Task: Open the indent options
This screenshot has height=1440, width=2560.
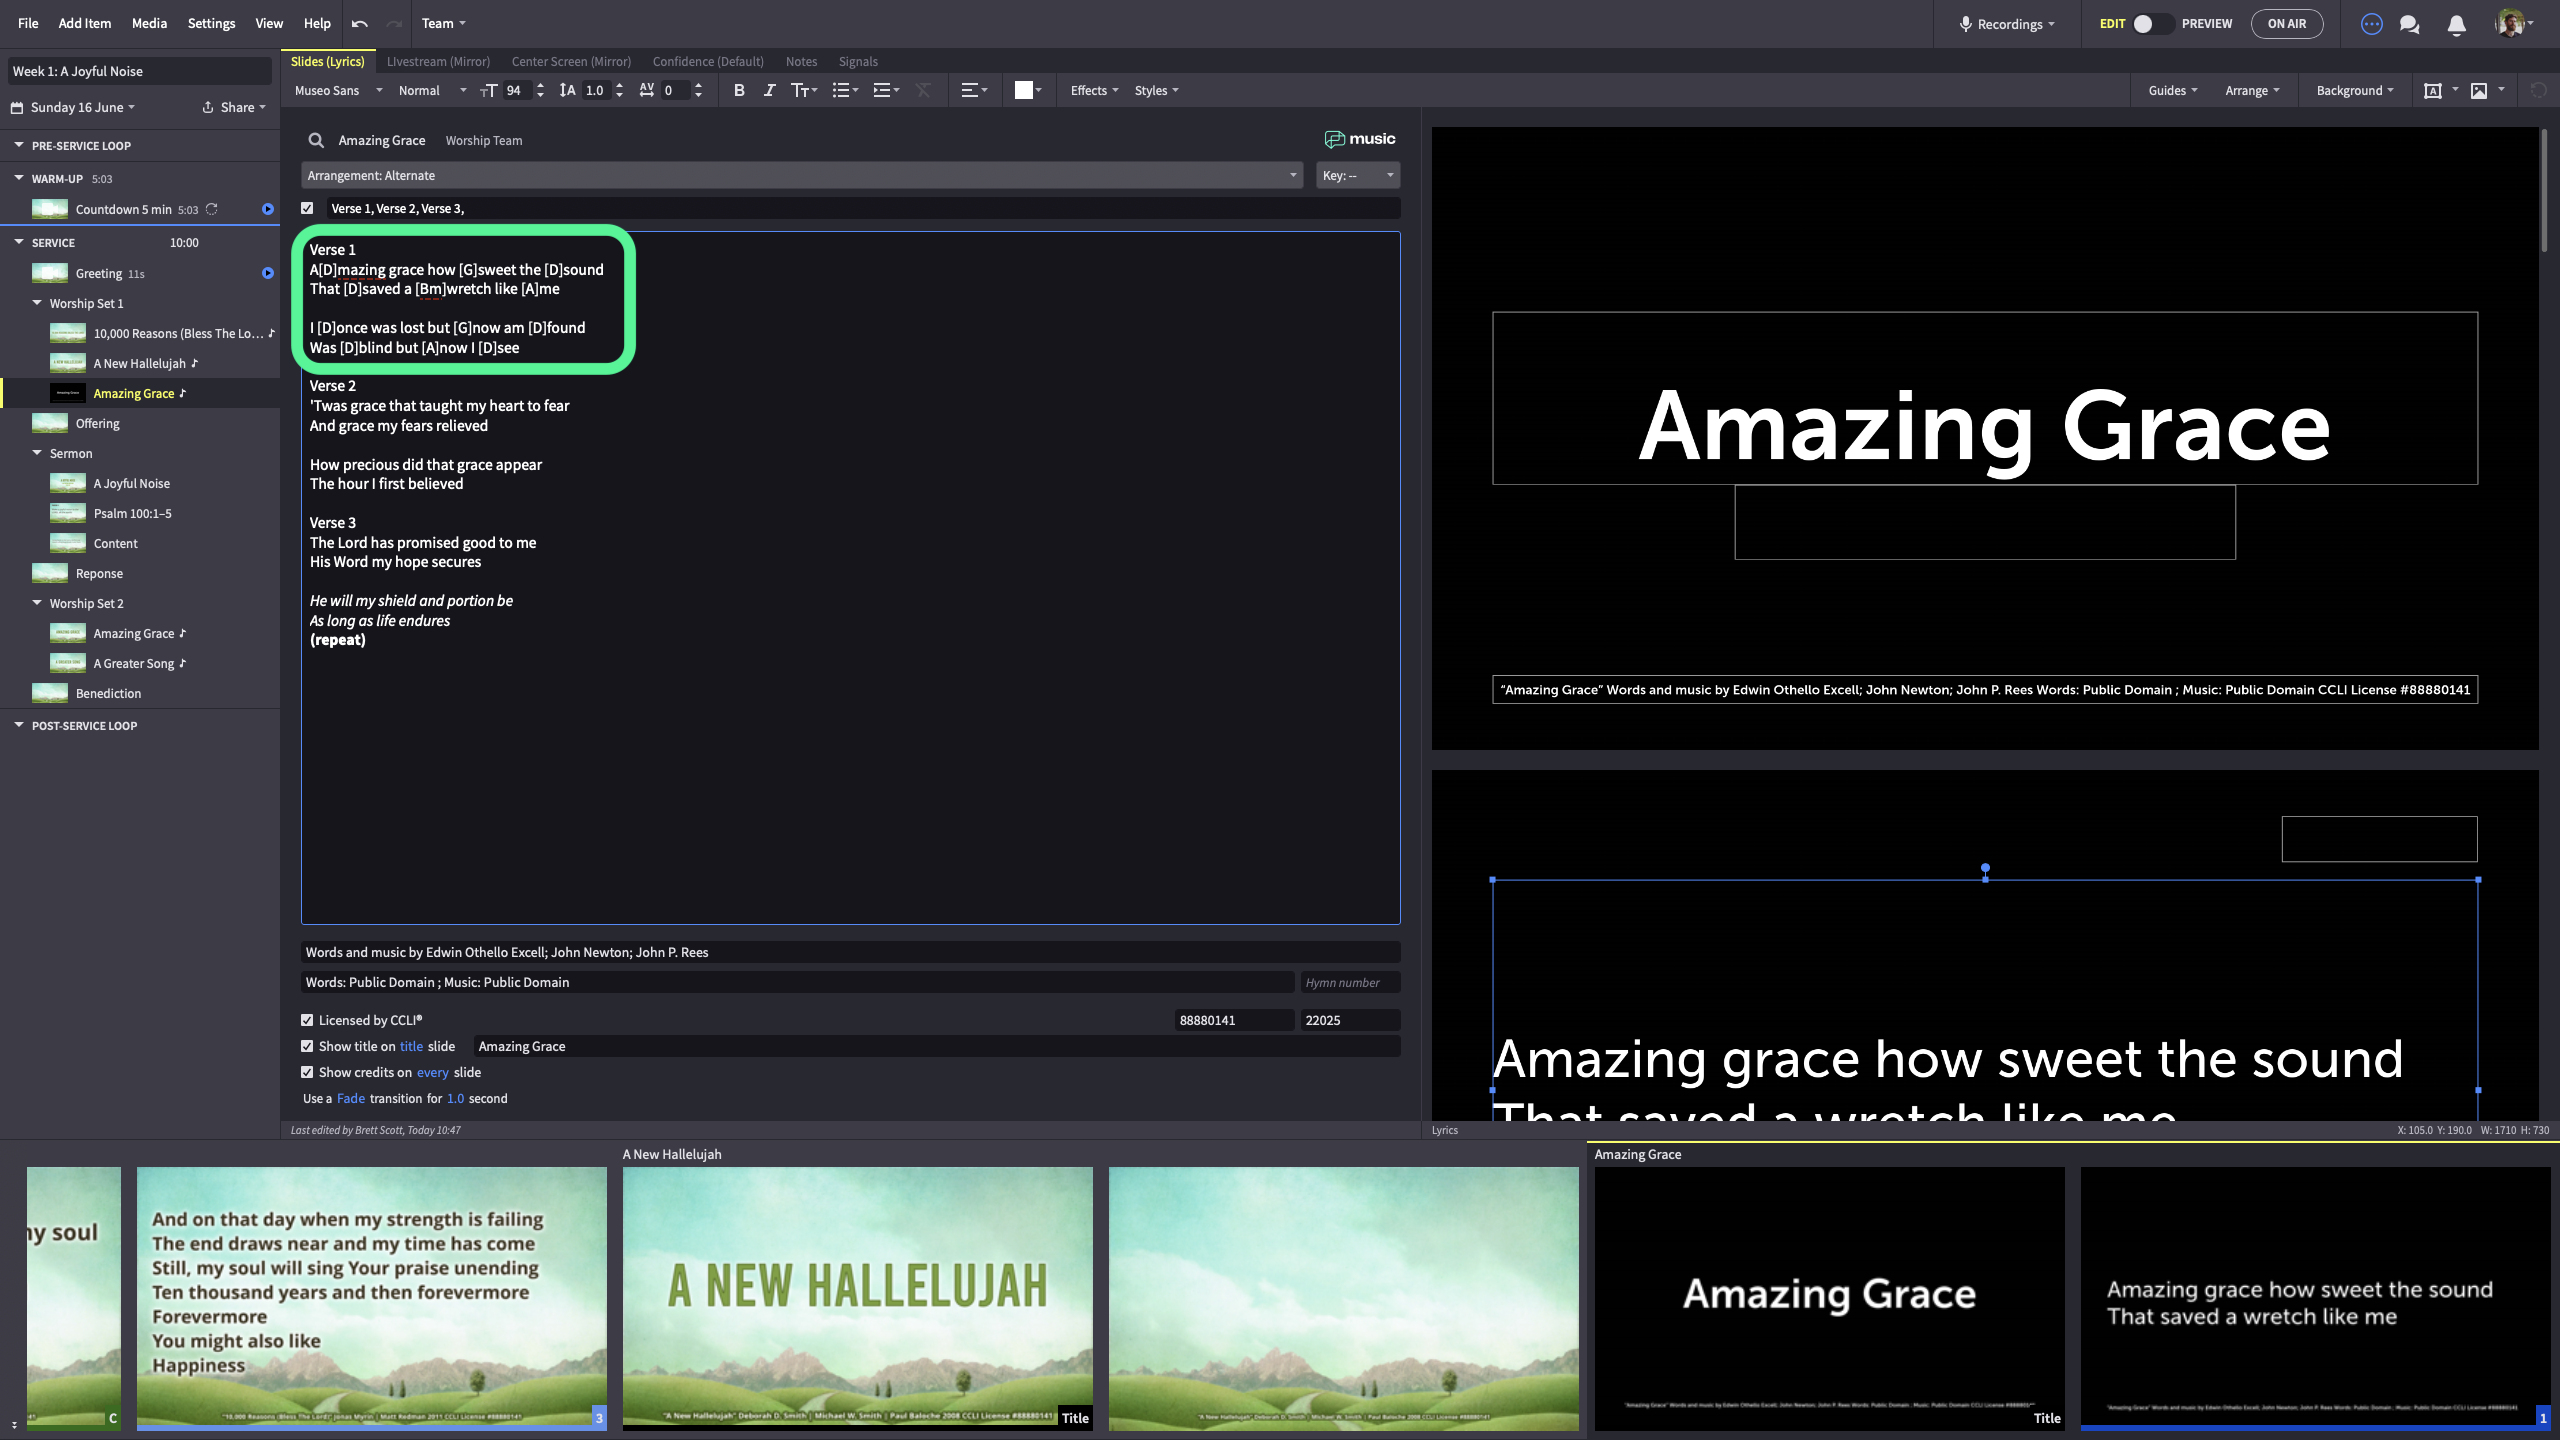Action: 886,91
